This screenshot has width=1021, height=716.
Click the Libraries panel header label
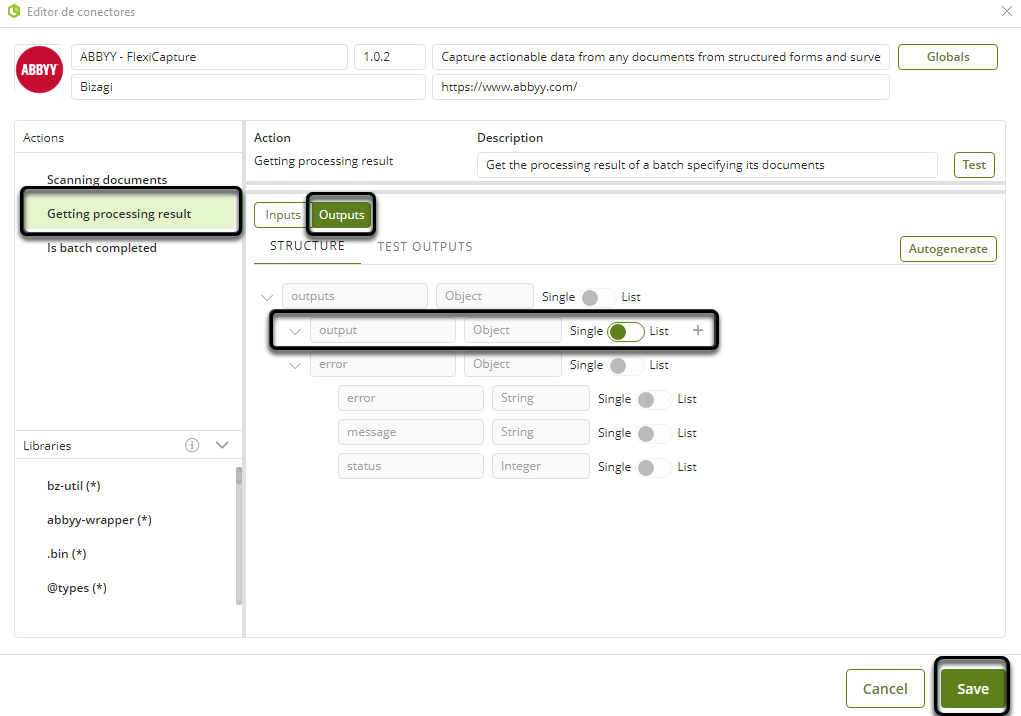click(x=47, y=446)
